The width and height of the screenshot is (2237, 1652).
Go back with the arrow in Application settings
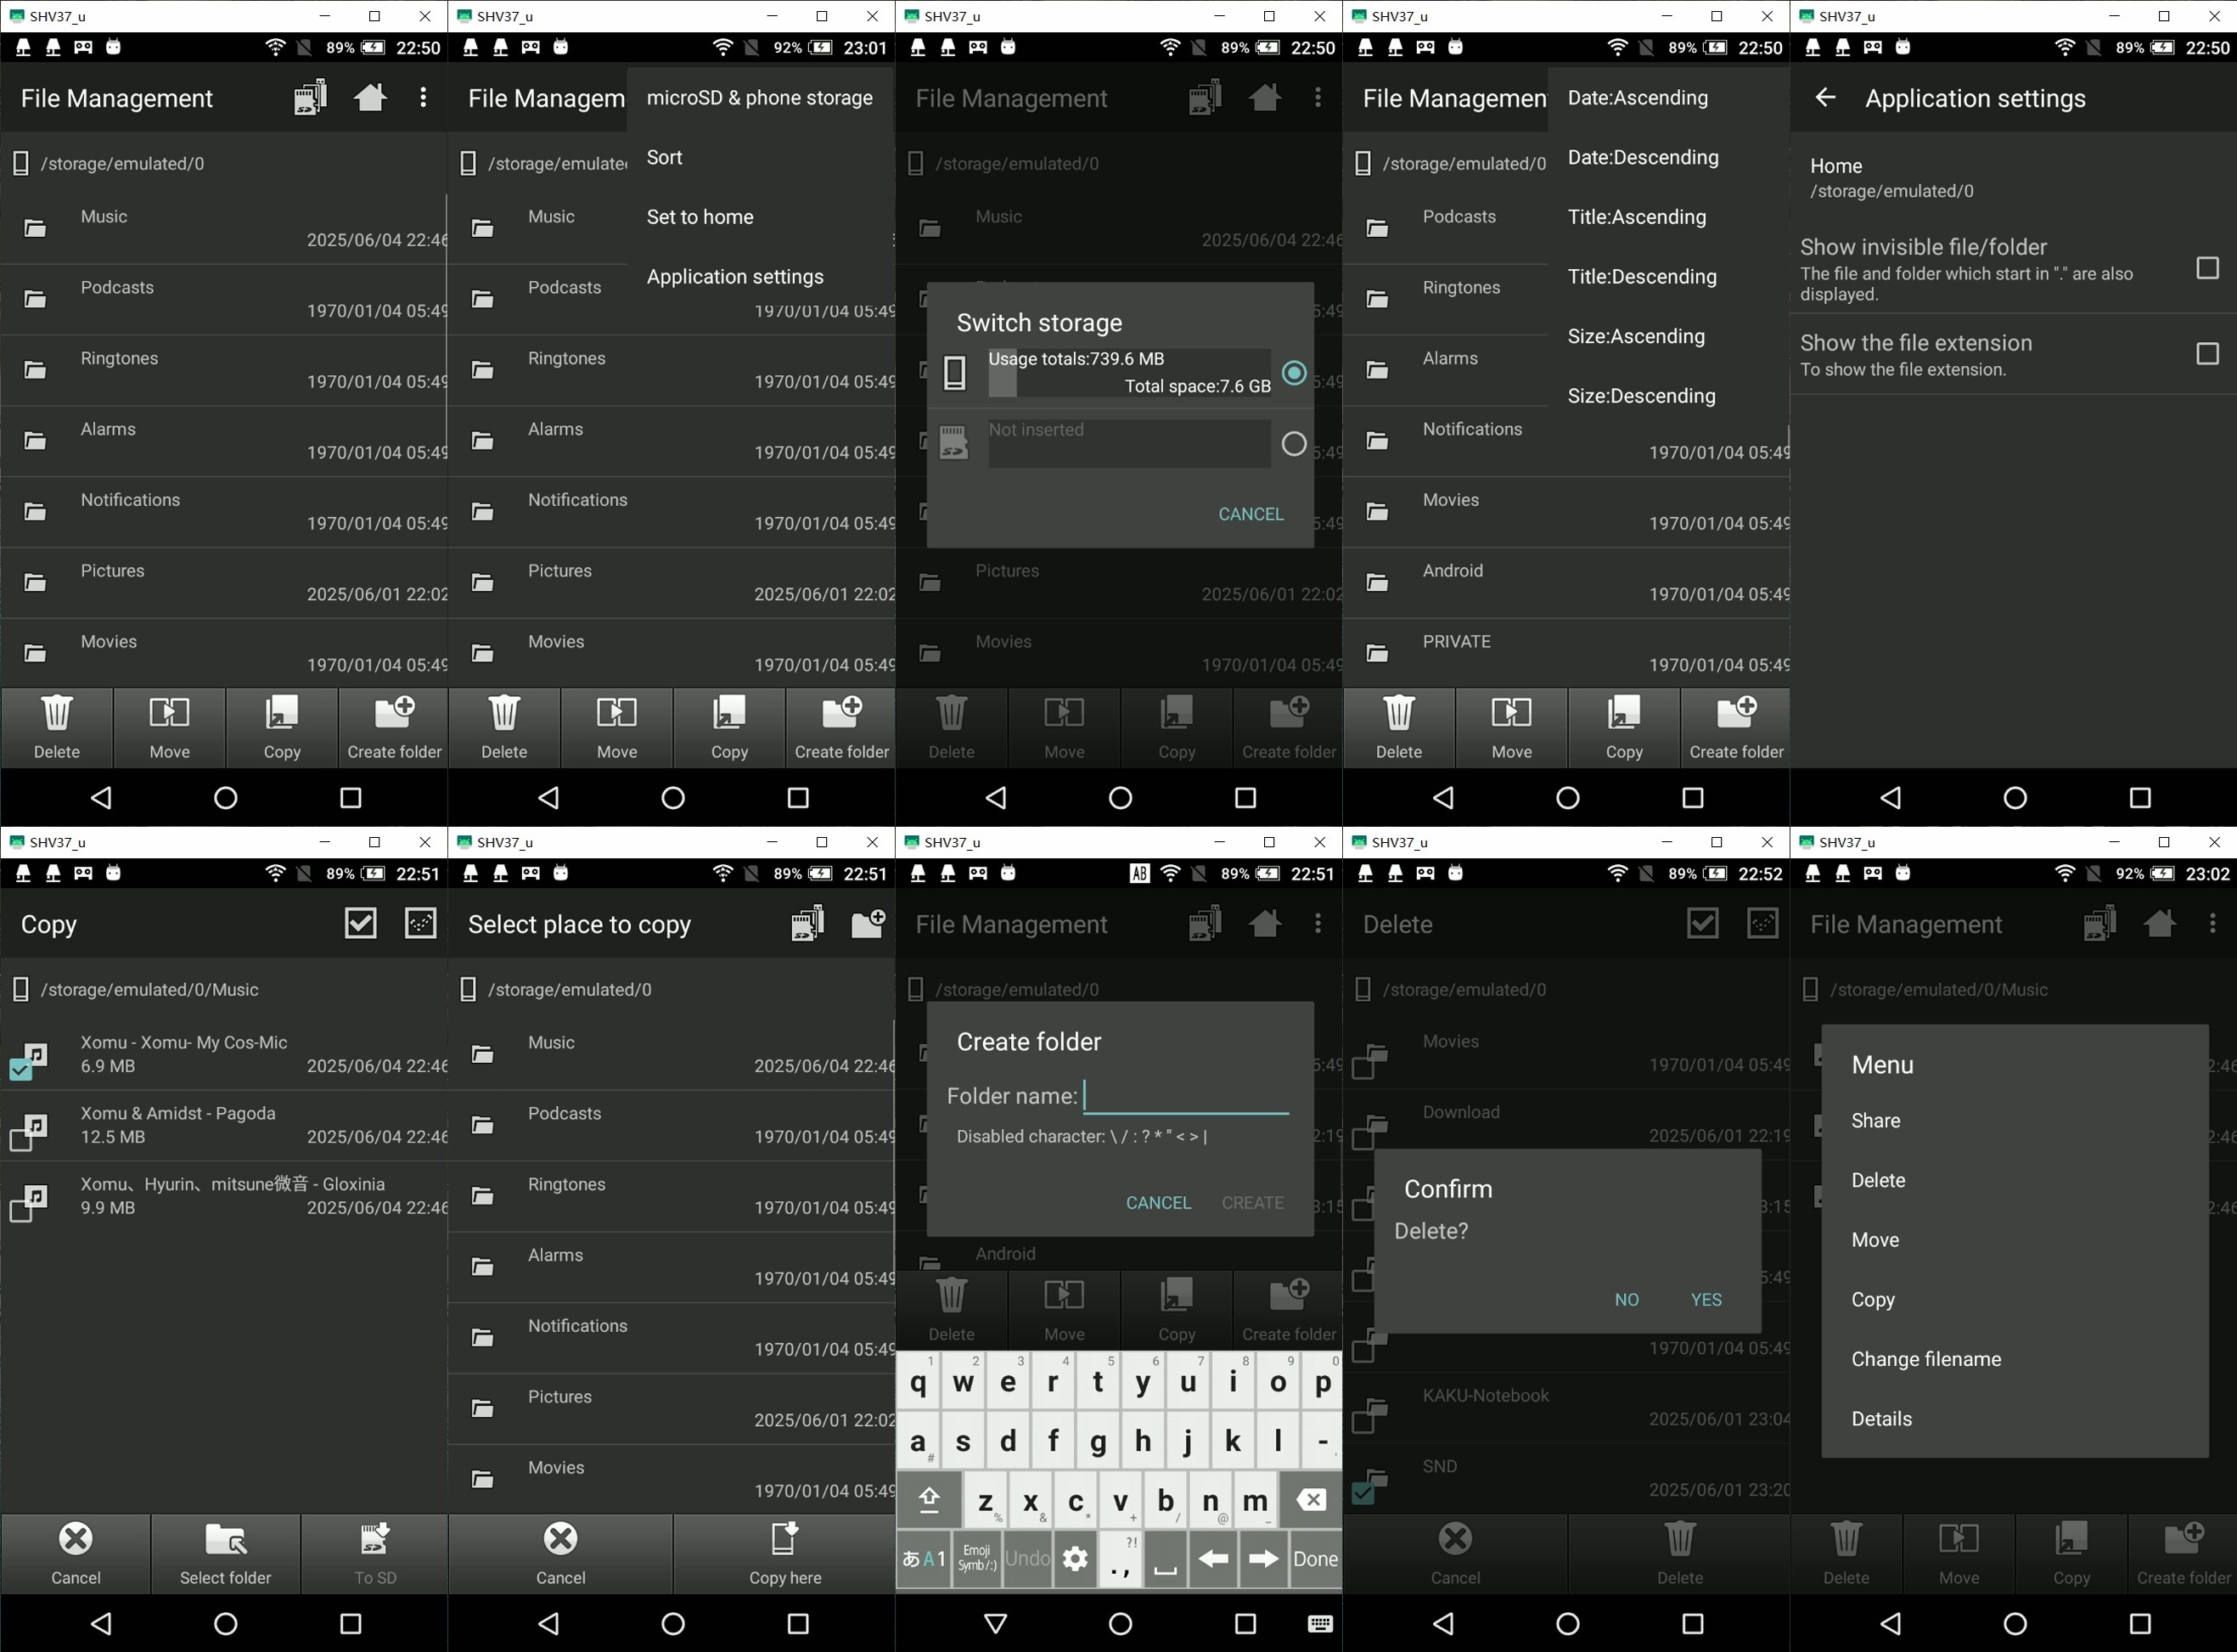point(1825,97)
